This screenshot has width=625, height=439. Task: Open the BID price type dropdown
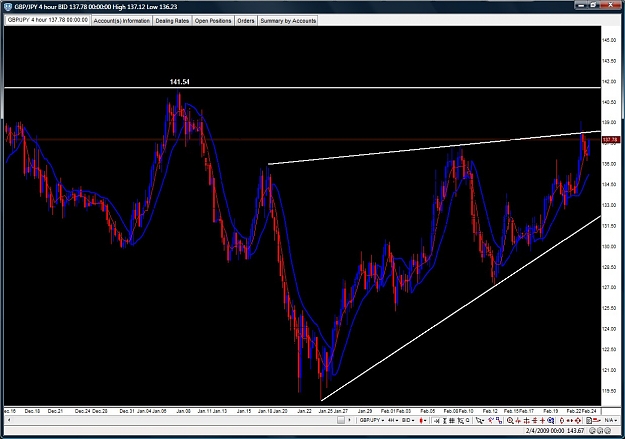tap(408, 420)
